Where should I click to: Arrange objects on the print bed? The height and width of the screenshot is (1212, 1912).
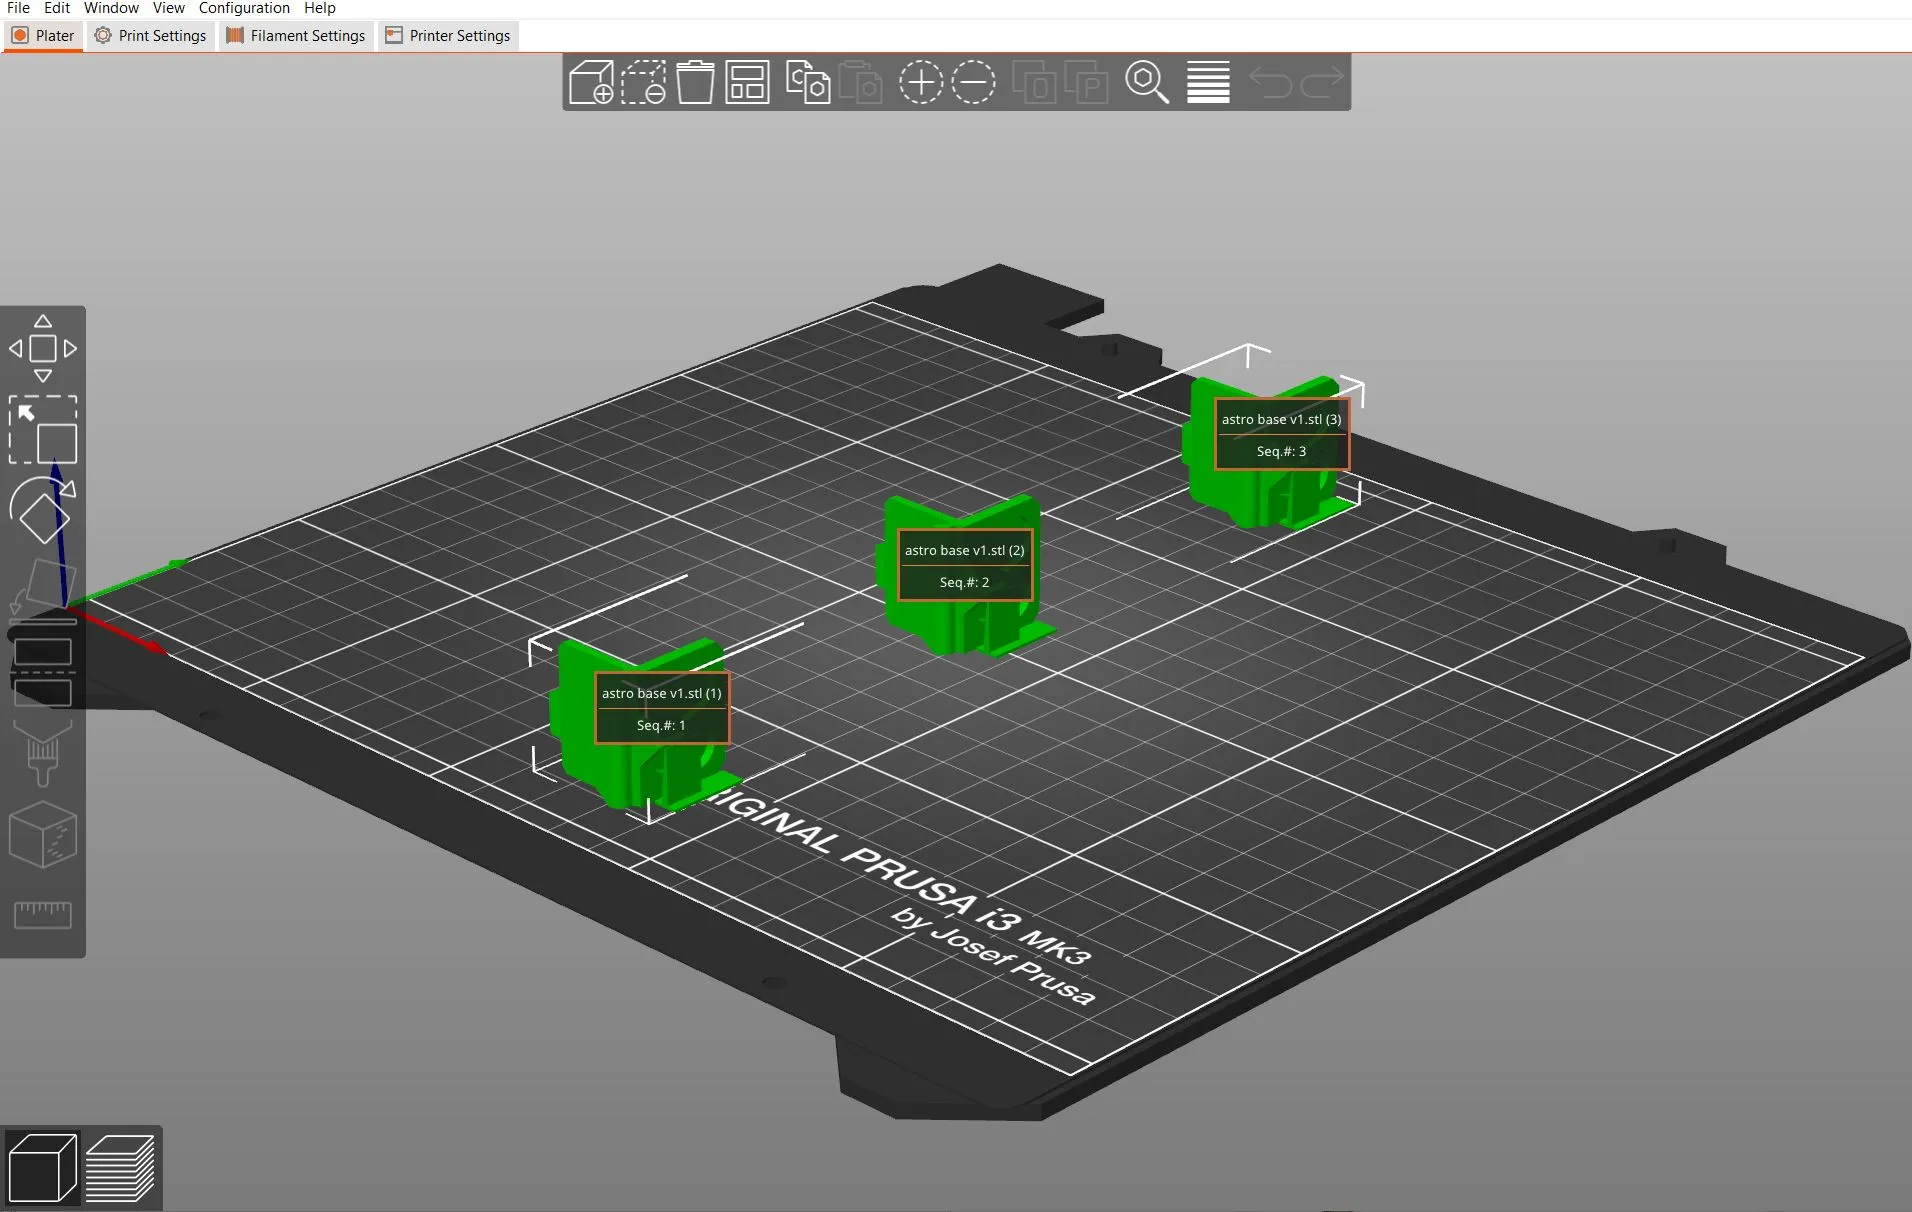tap(747, 83)
